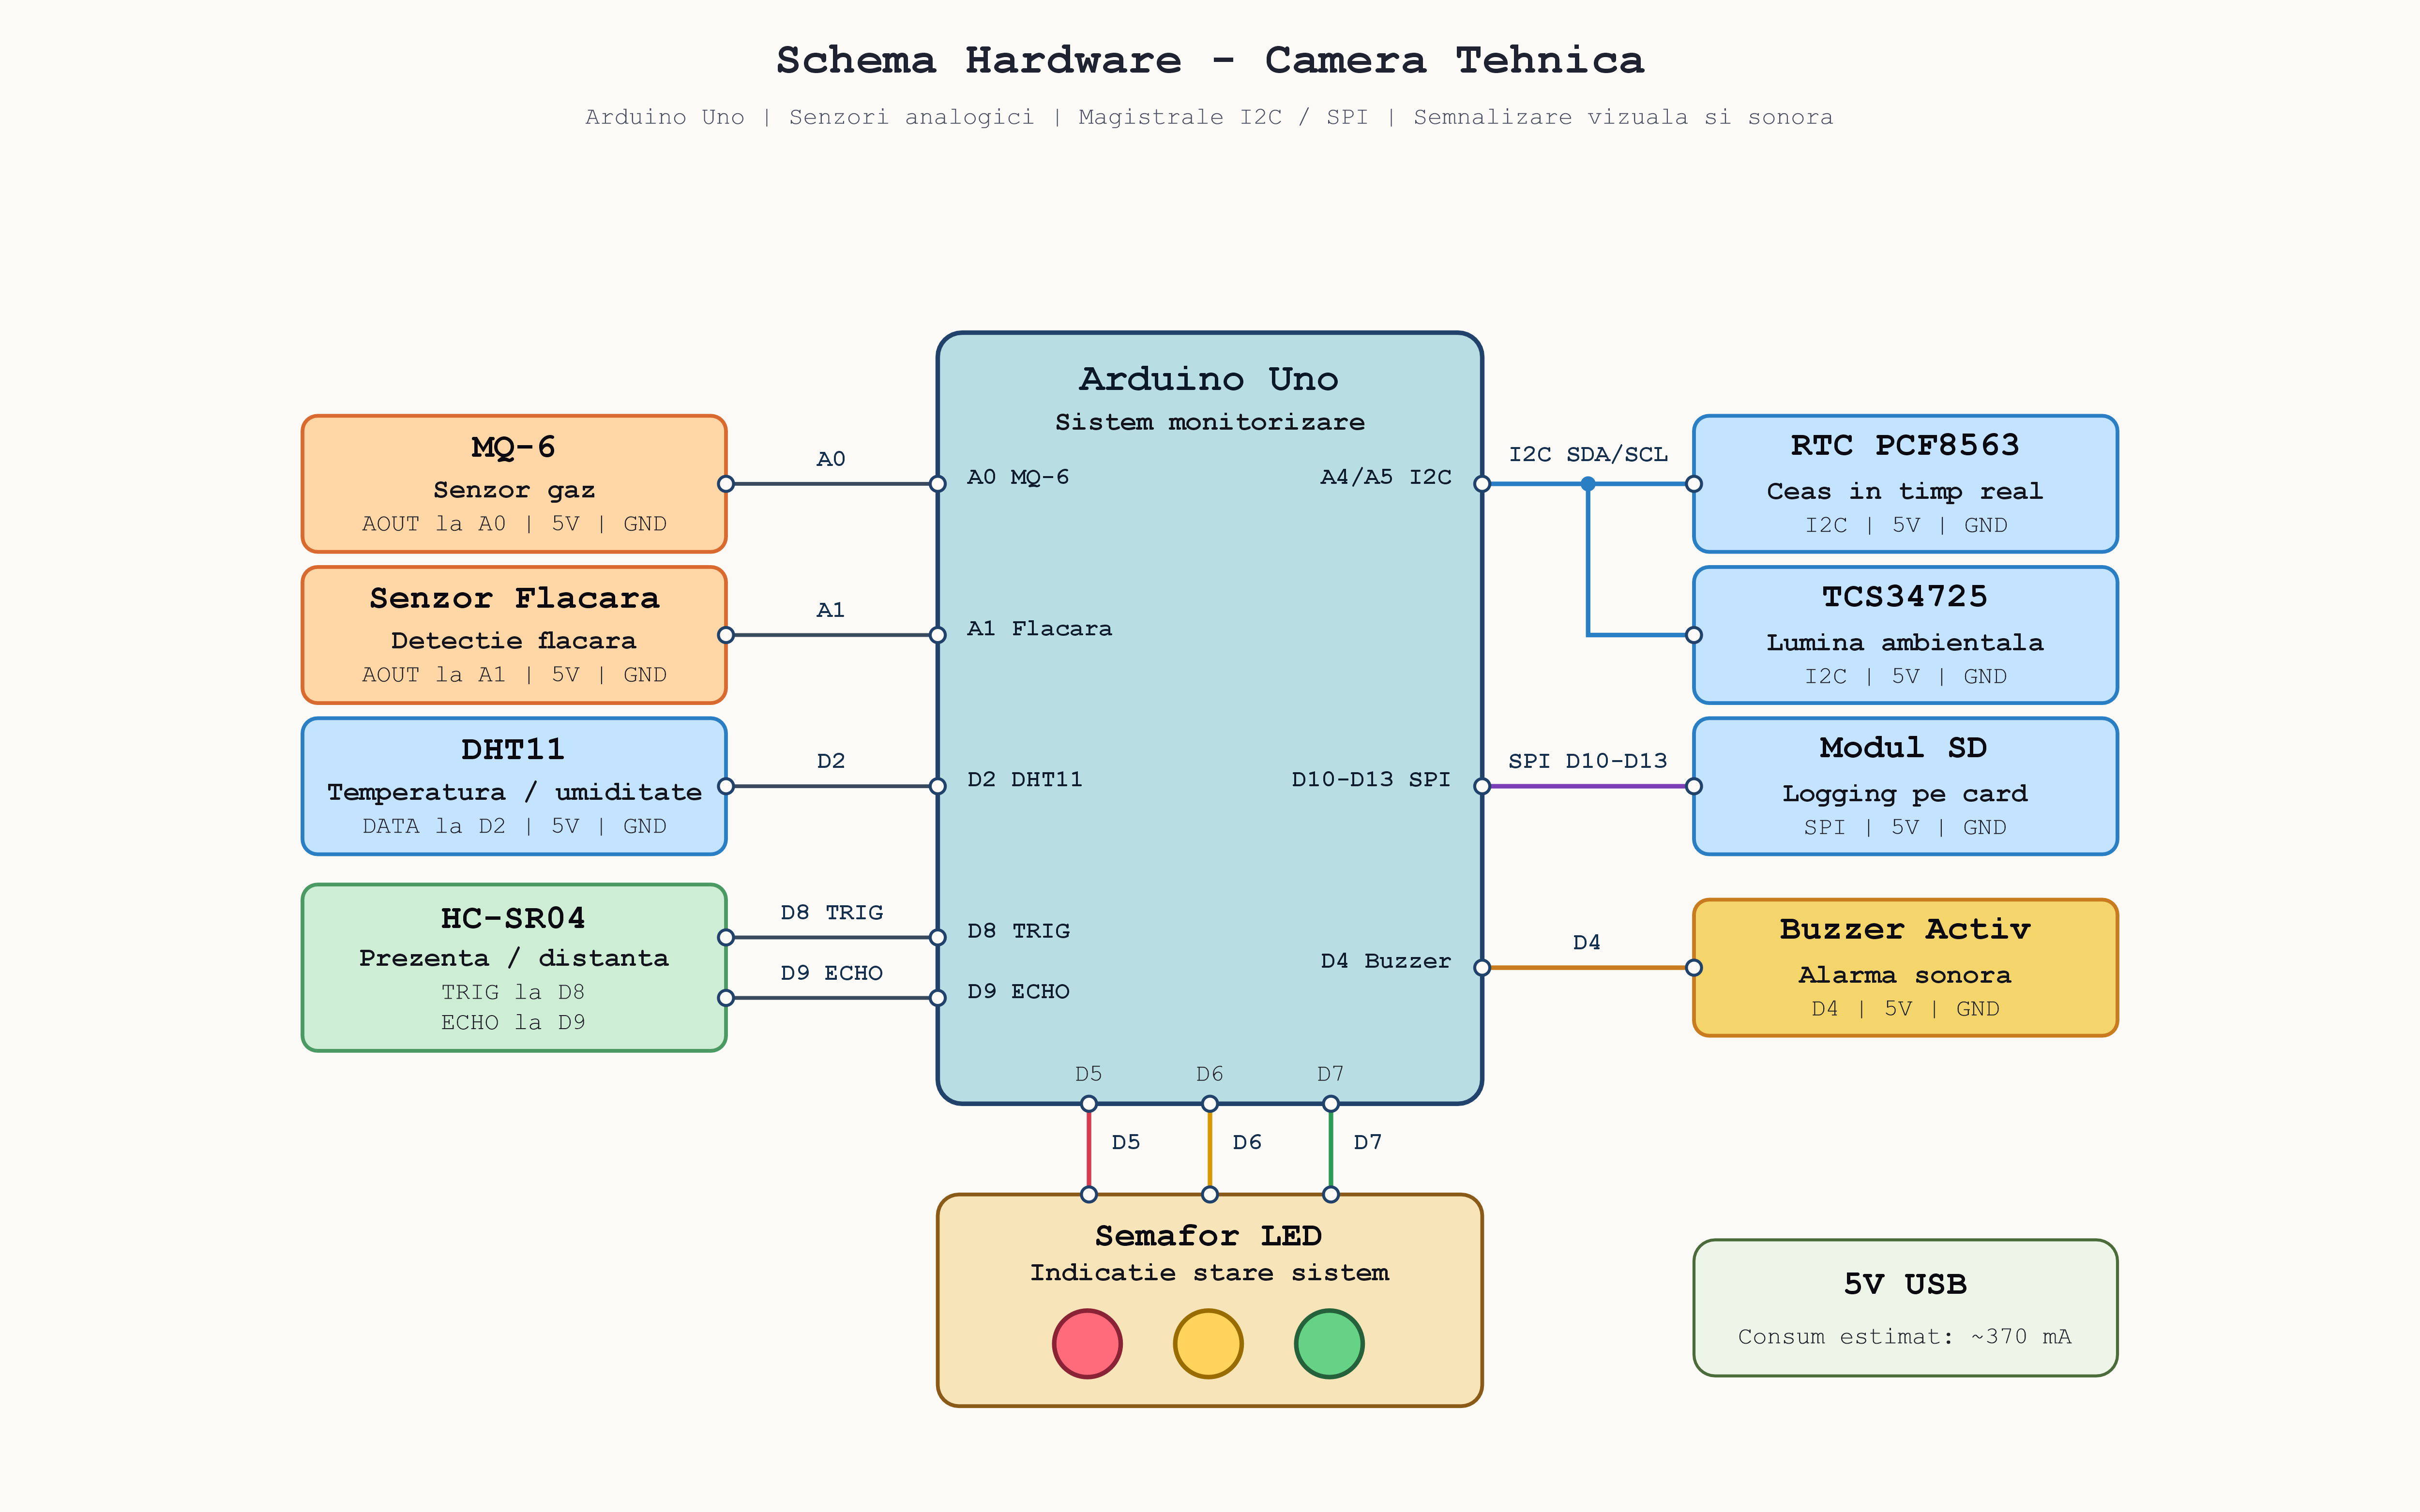2420x1512 pixels.
Task: Select the "Ceas in timp real" label
Action: pyautogui.click(x=1905, y=491)
